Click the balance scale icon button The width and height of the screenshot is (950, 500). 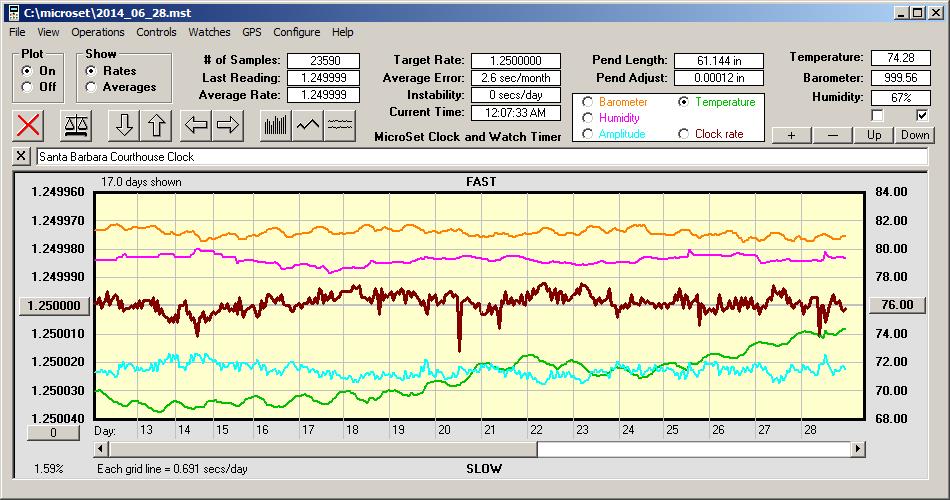pyautogui.click(x=76, y=125)
